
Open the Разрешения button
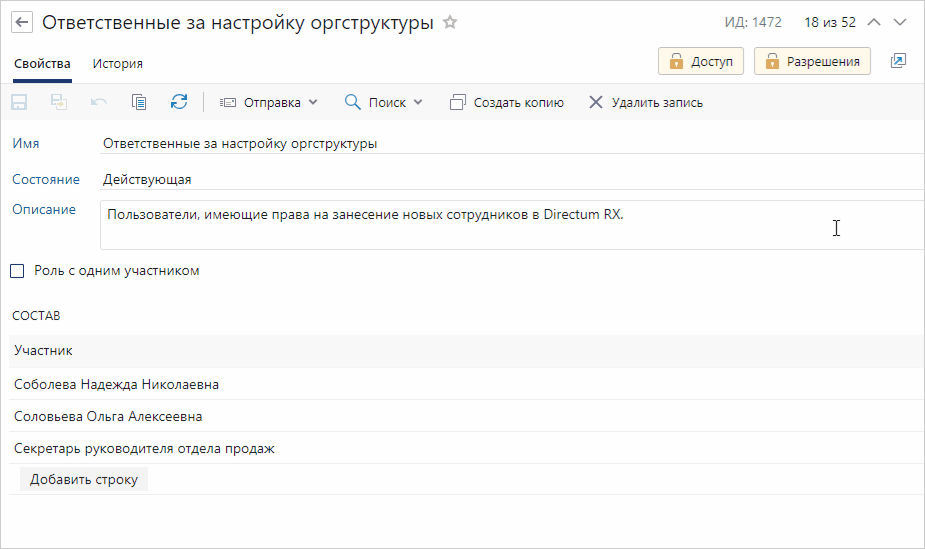tap(812, 61)
